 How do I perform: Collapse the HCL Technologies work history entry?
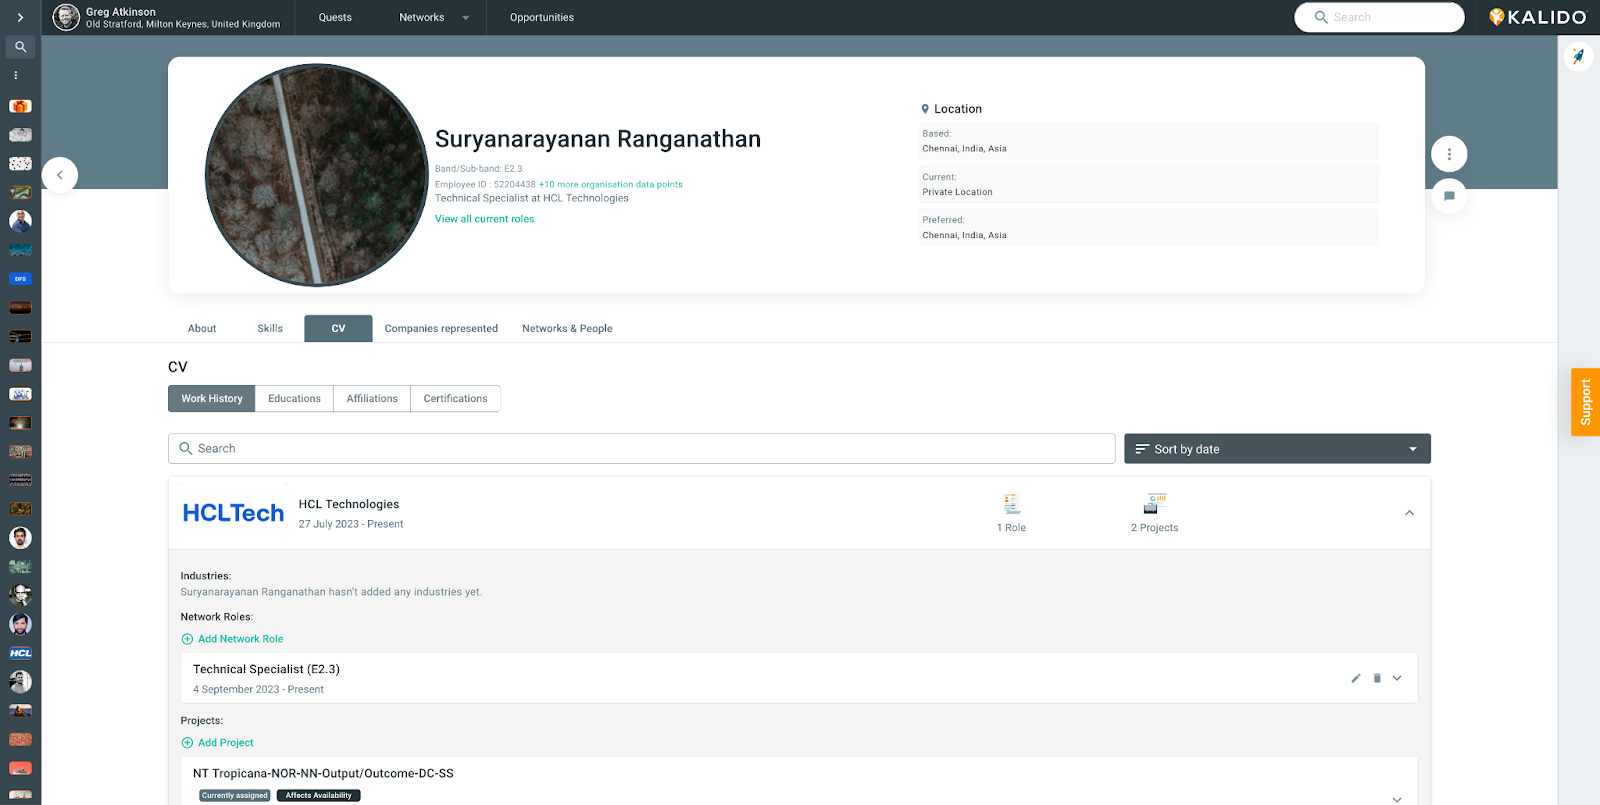coord(1409,513)
